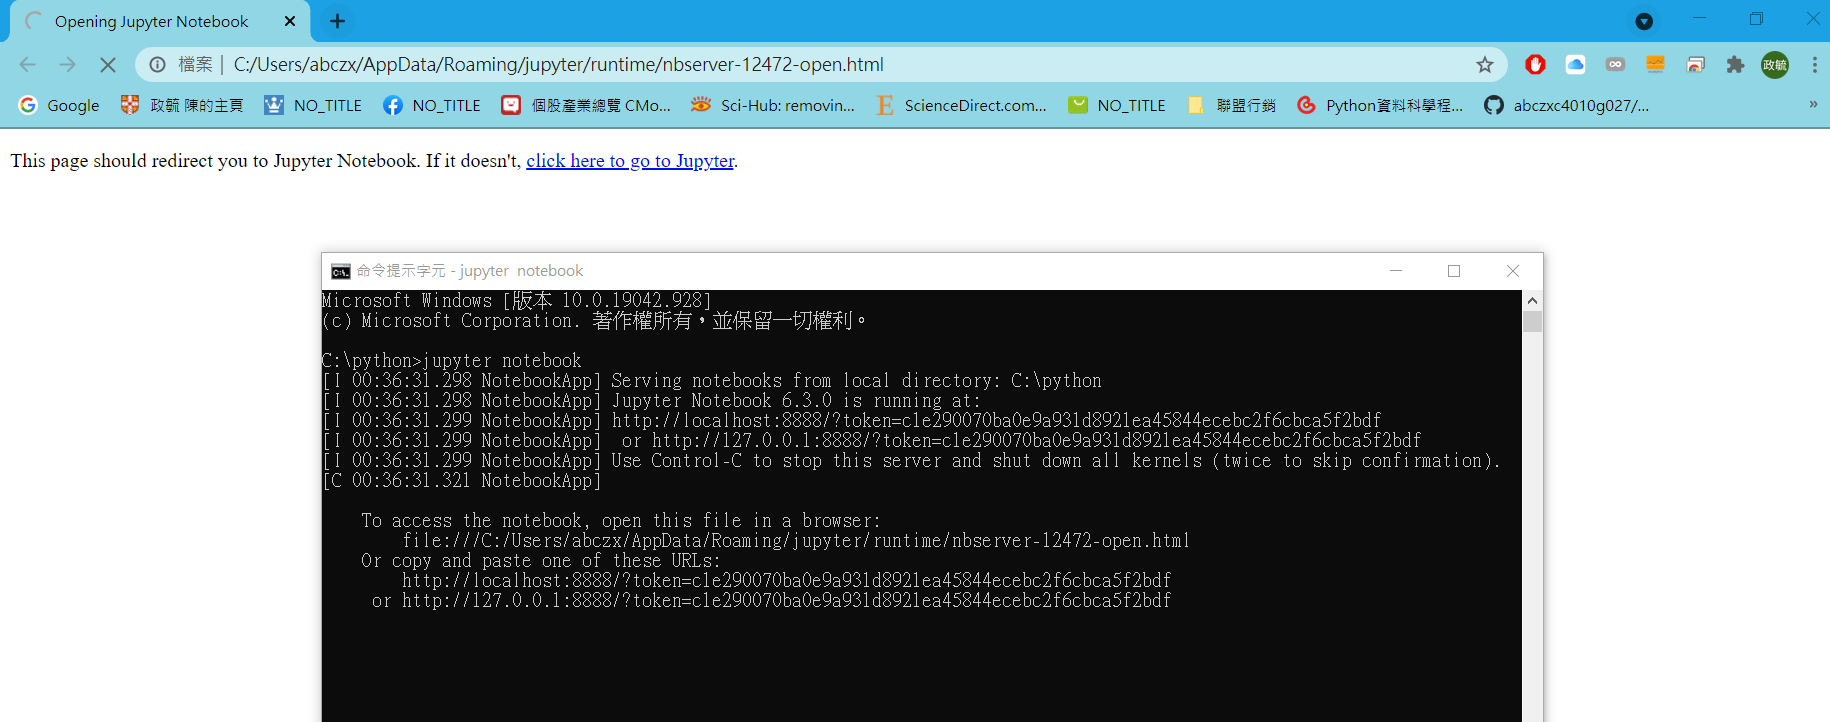This screenshot has height=722, width=1830.
Task: Open the Python資料科學 bookmark
Action: [1380, 105]
